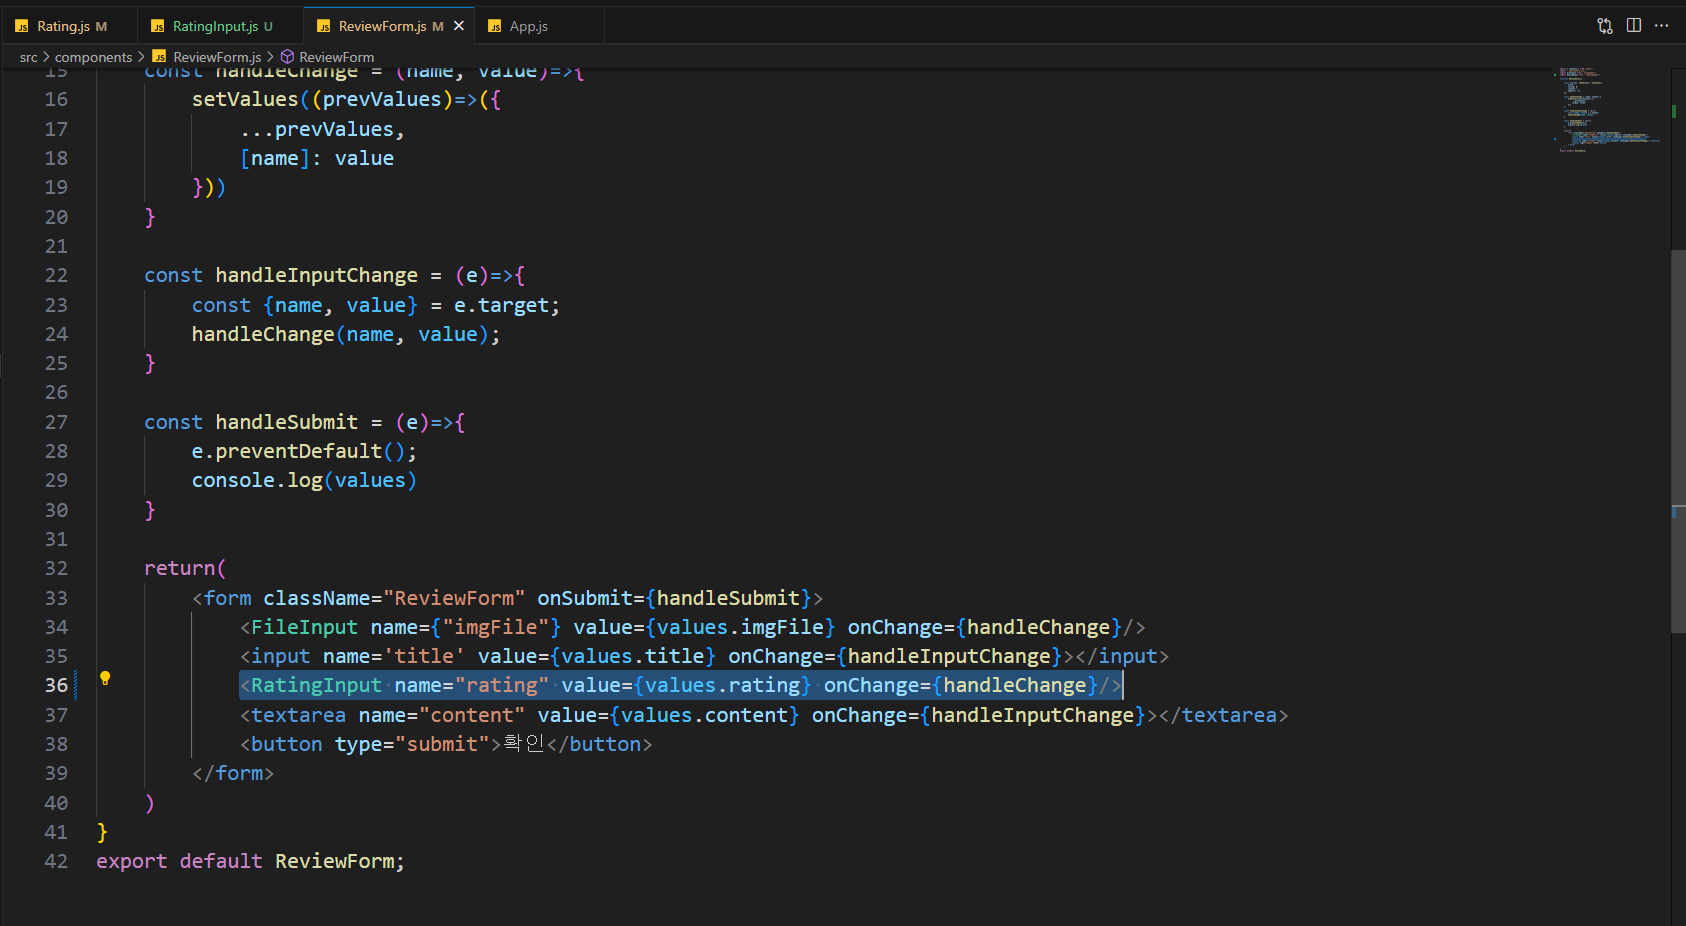This screenshot has height=926, width=1686.
Task: Click the onSubmit attribute on line 33
Action: click(x=585, y=599)
